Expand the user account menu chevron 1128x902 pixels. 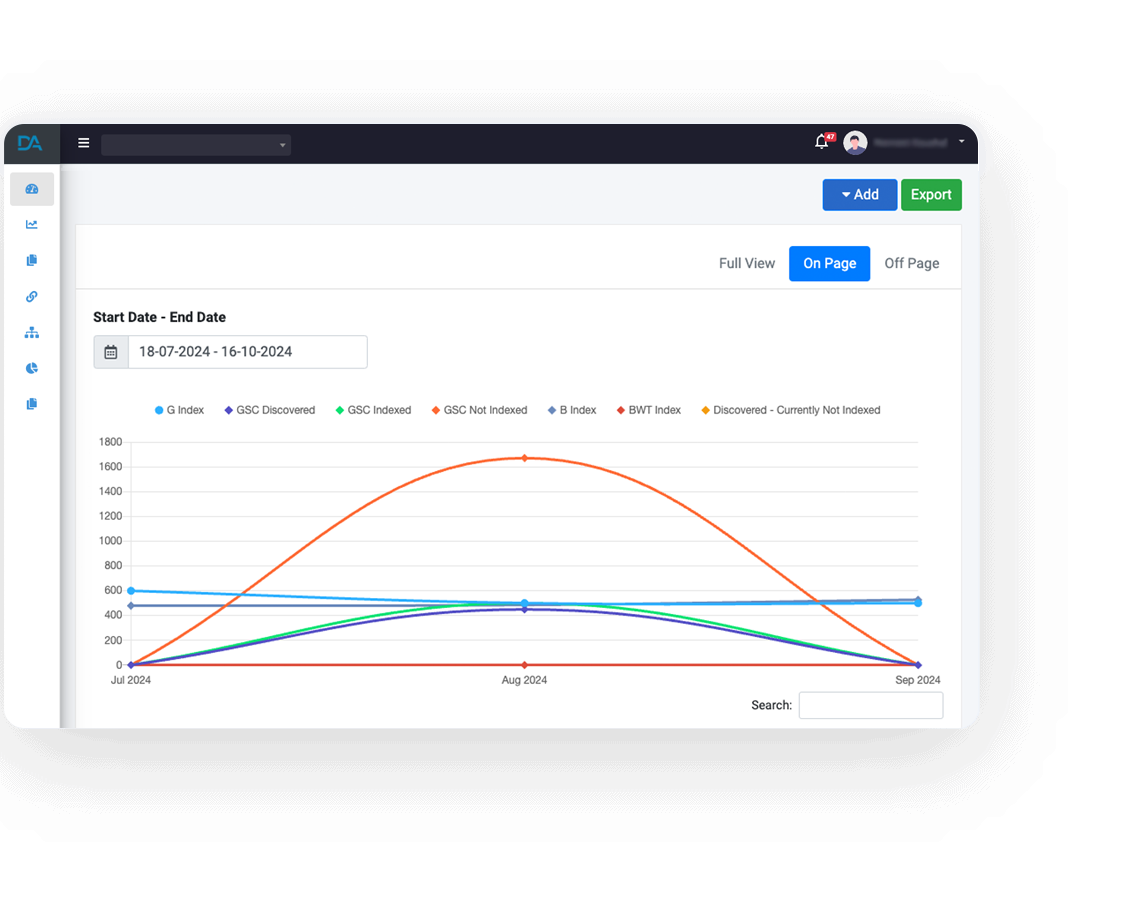point(961,143)
